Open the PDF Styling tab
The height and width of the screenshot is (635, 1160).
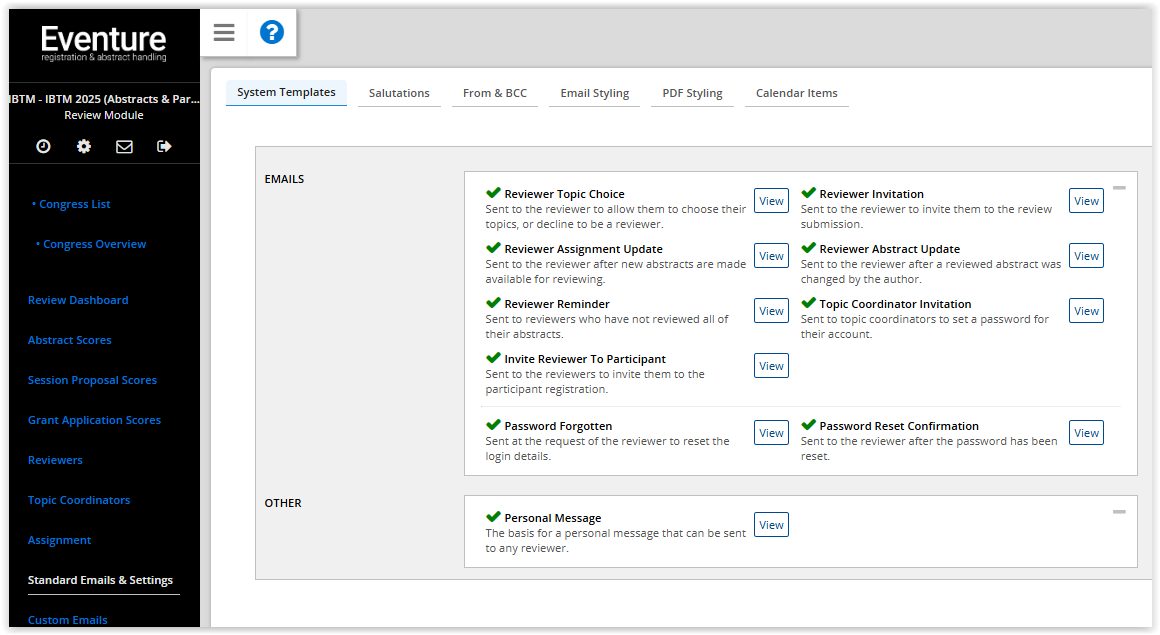[x=692, y=93]
